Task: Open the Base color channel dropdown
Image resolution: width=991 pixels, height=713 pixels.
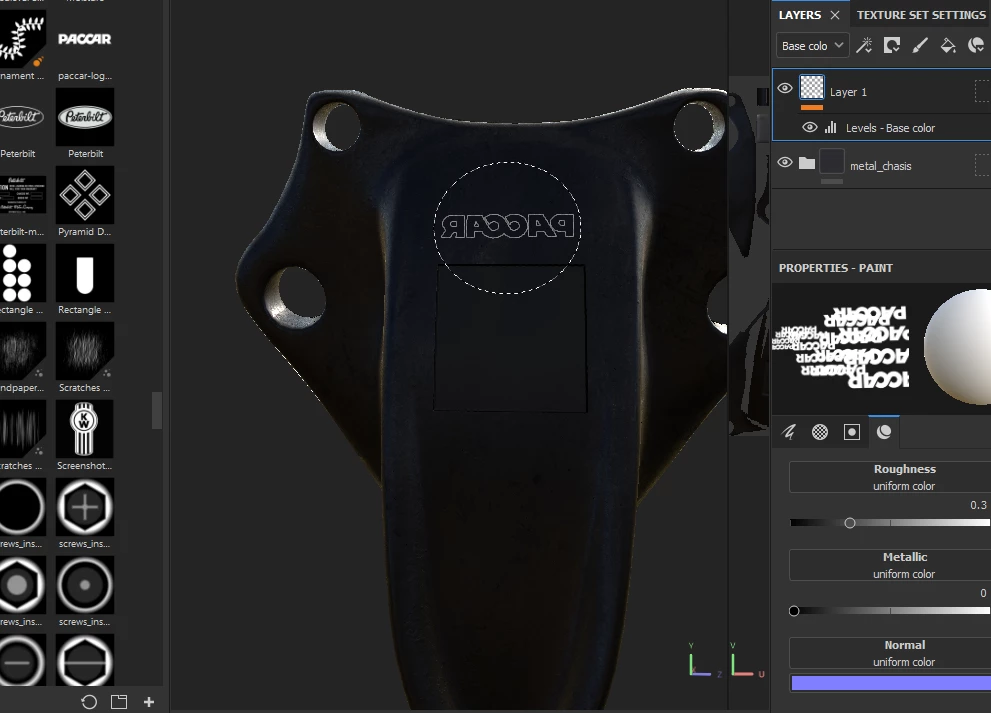Action: click(812, 46)
